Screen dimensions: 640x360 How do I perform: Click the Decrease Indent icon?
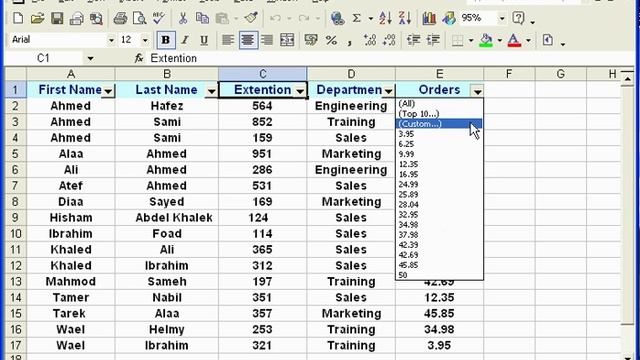coord(413,40)
